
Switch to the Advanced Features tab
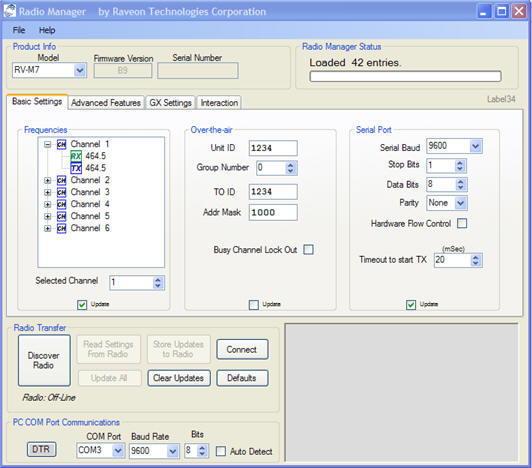click(x=106, y=102)
